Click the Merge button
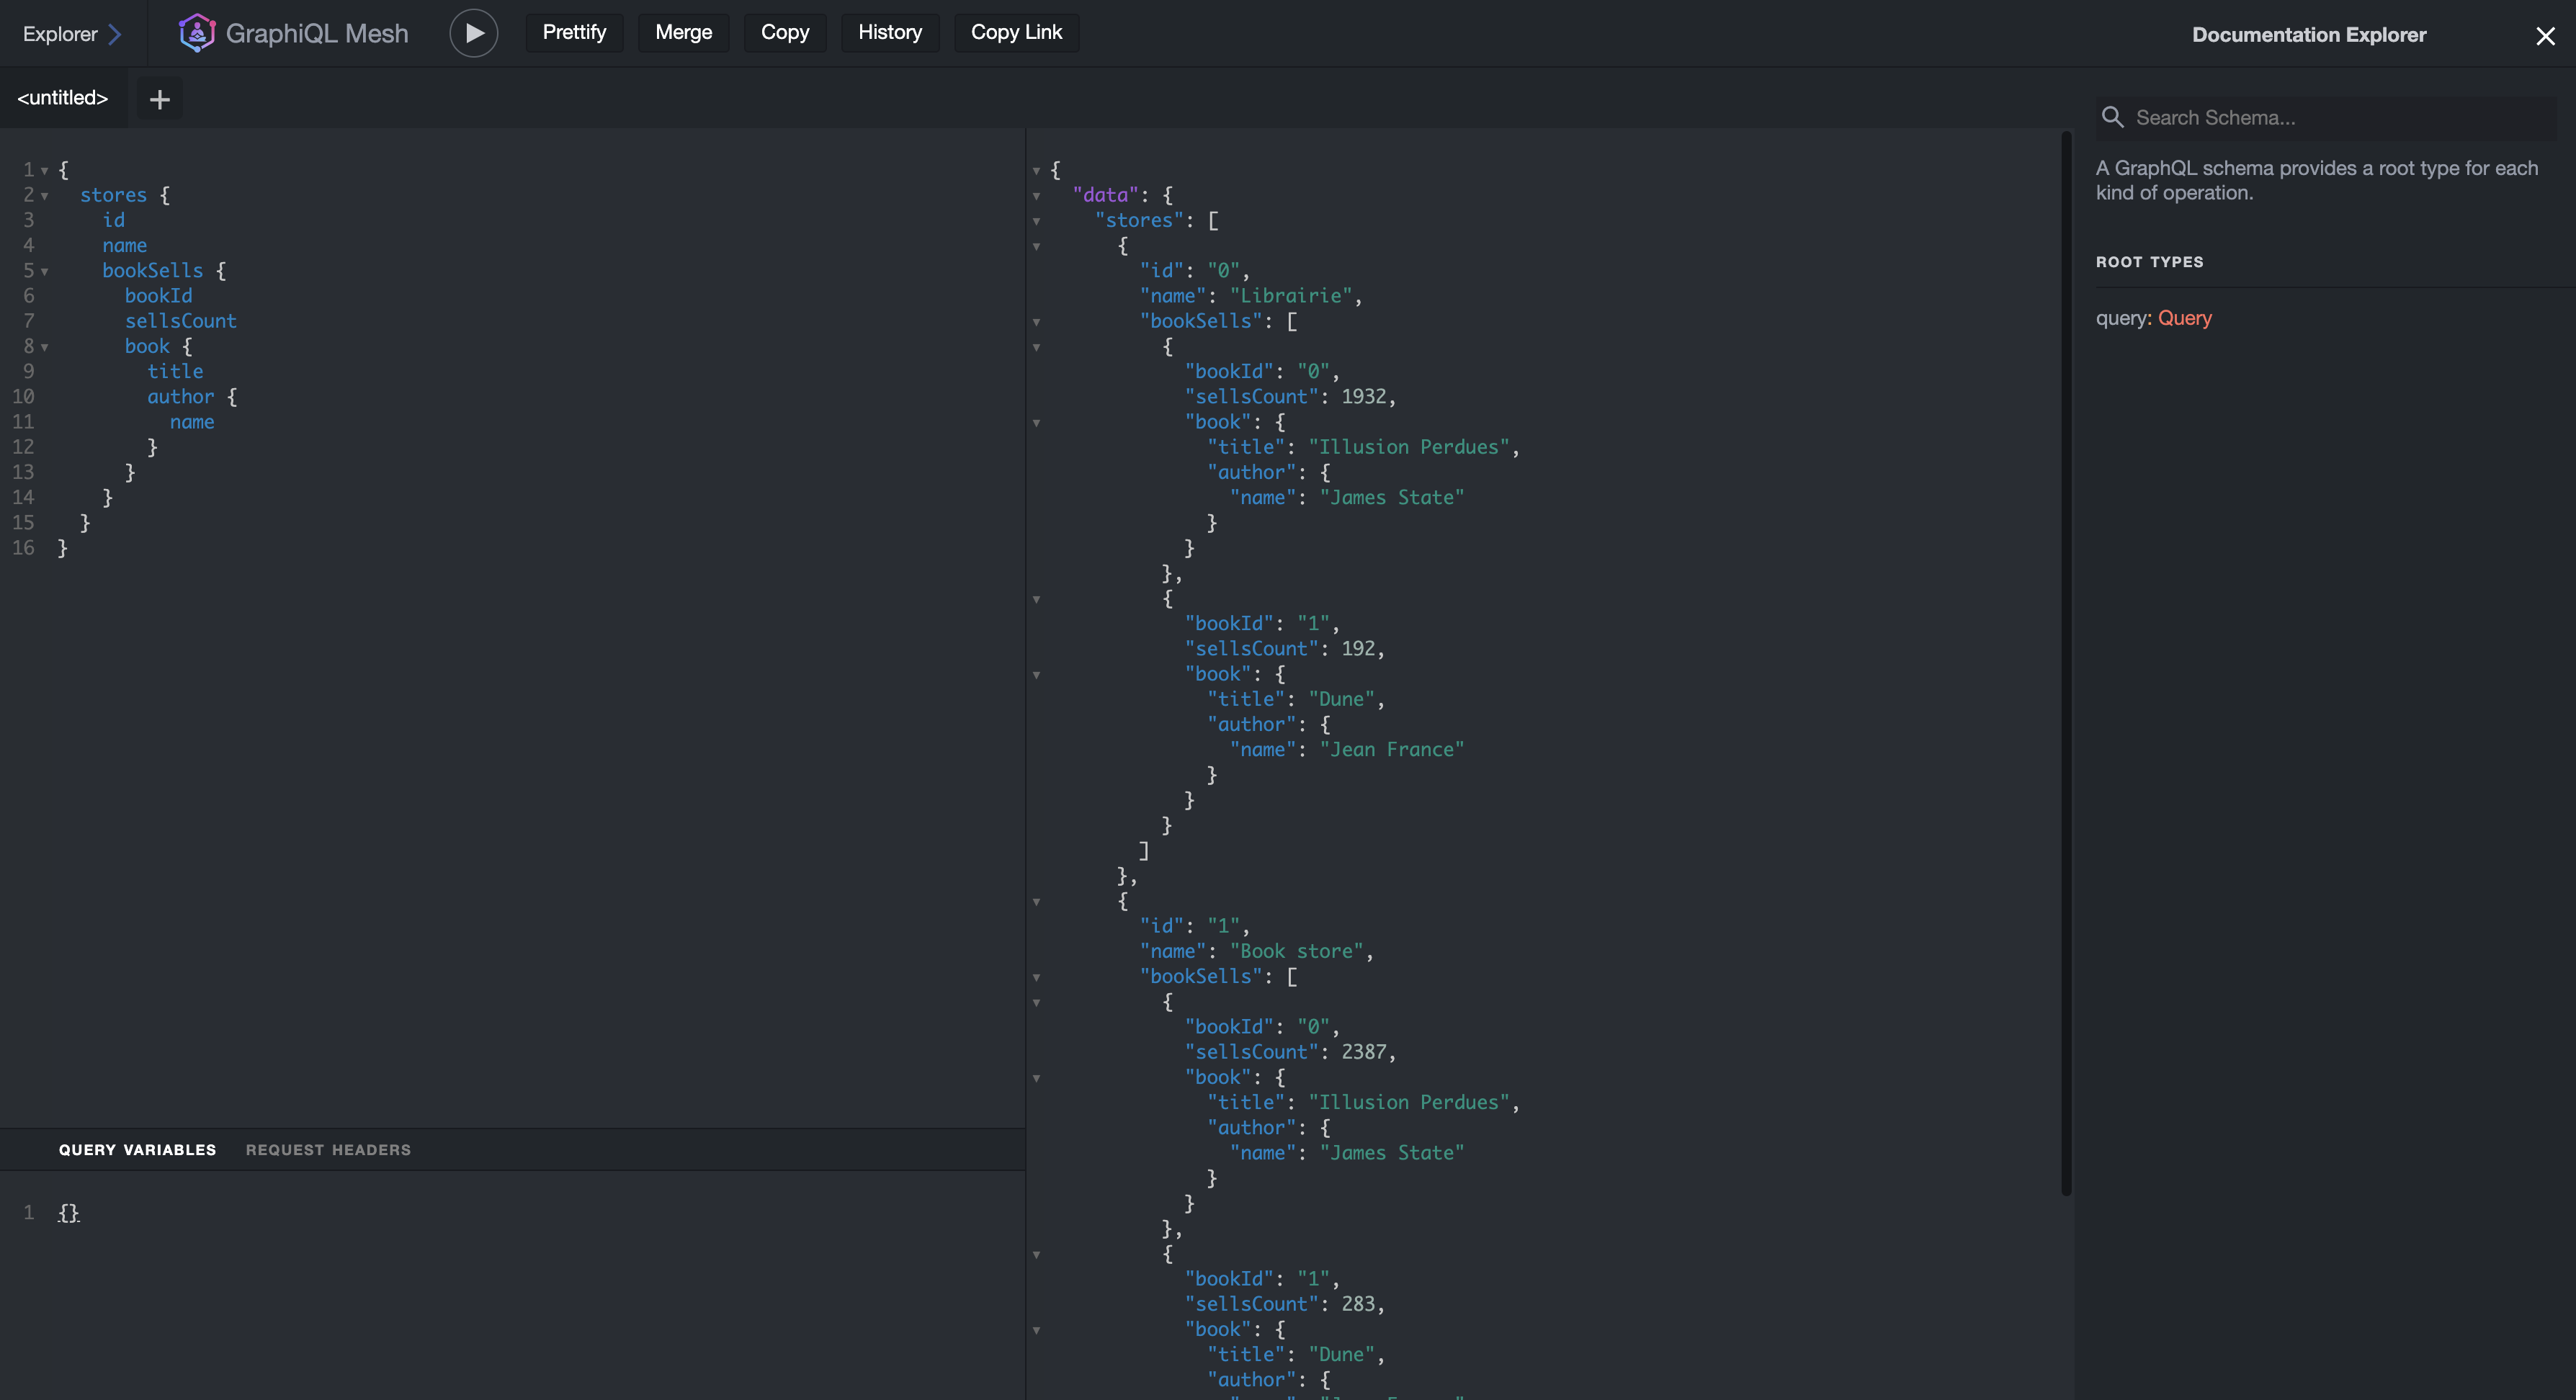Image resolution: width=2576 pixels, height=1400 pixels. click(x=683, y=32)
